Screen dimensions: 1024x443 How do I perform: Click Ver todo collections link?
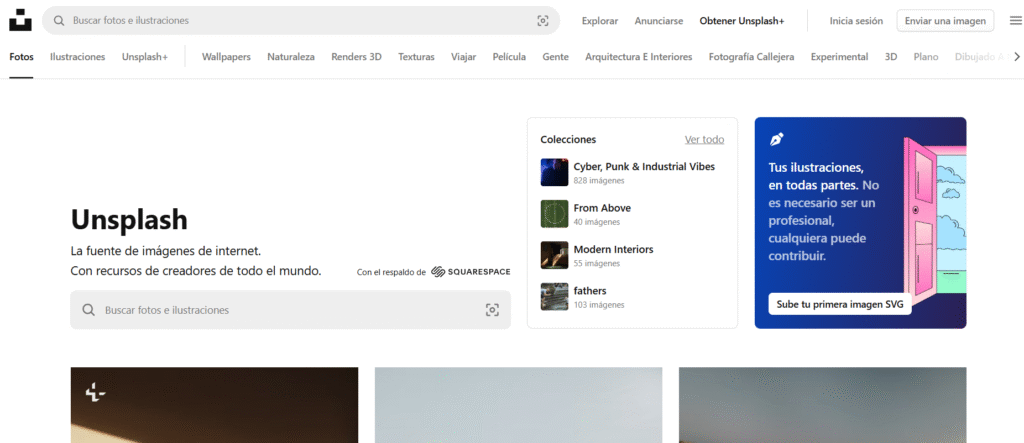[704, 139]
